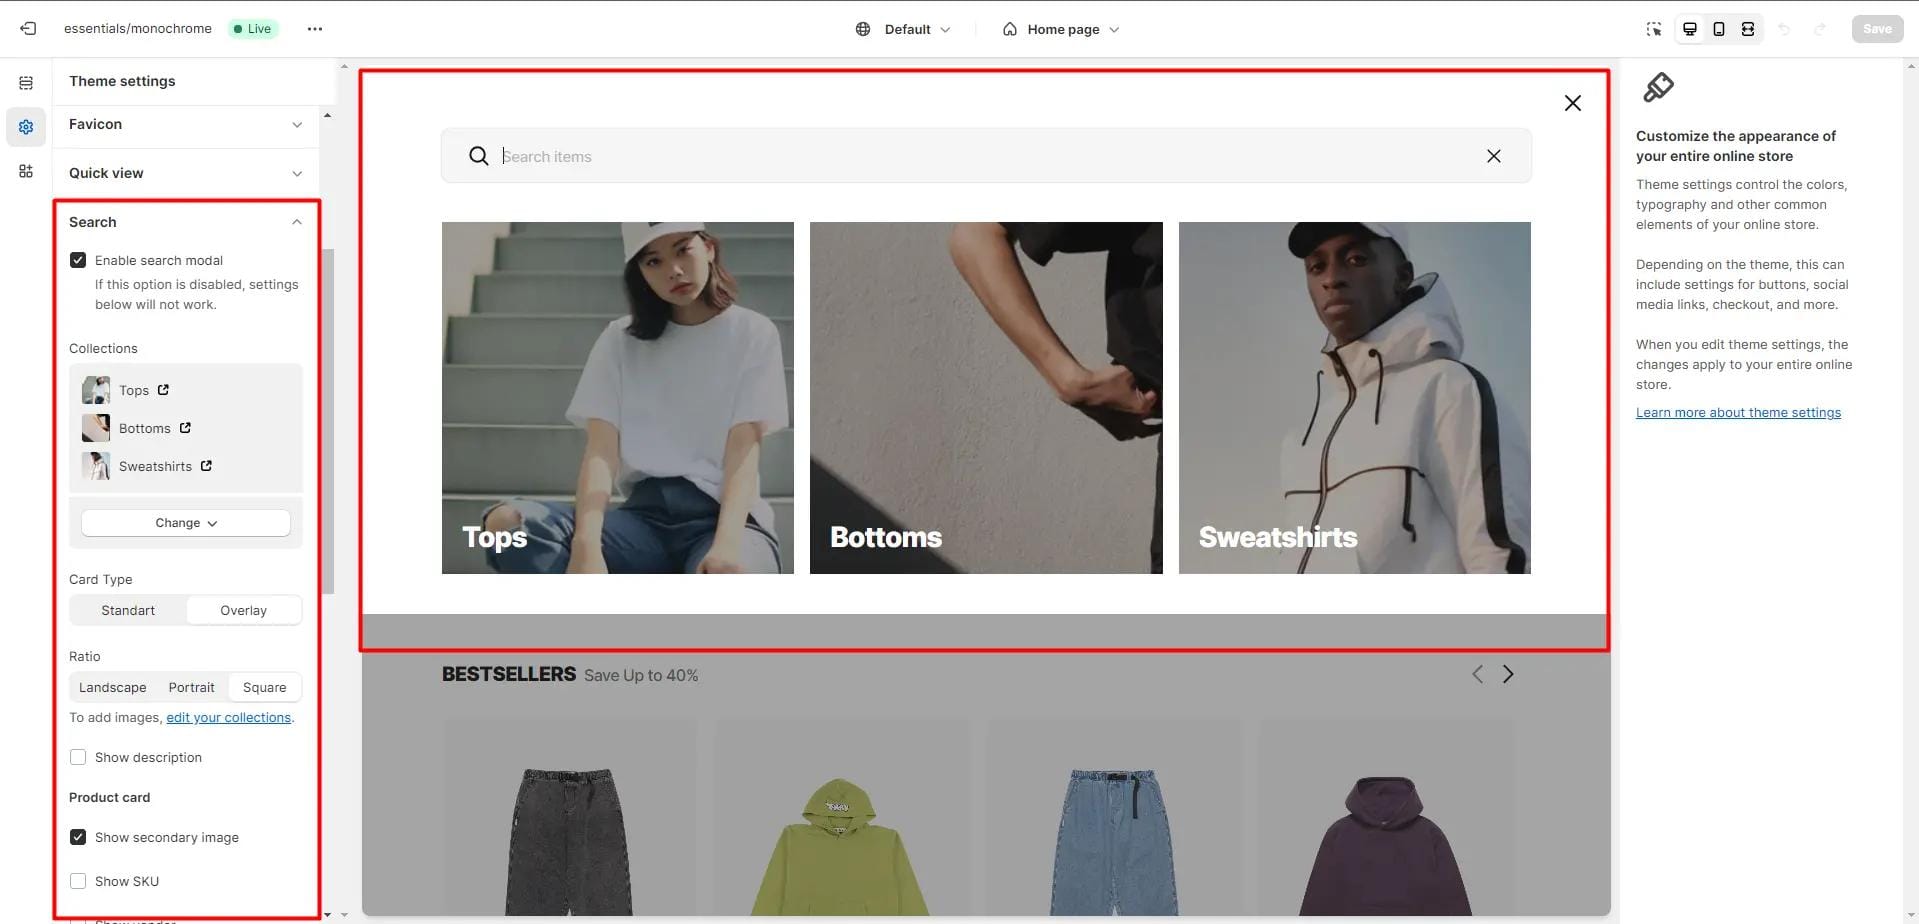This screenshot has height=924, width=1919.
Task: Toggle the inspector selection tool
Action: 1654,29
